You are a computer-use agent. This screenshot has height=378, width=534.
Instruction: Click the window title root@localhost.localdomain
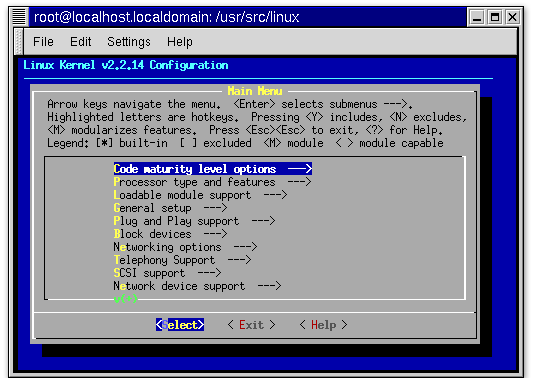coord(167,17)
